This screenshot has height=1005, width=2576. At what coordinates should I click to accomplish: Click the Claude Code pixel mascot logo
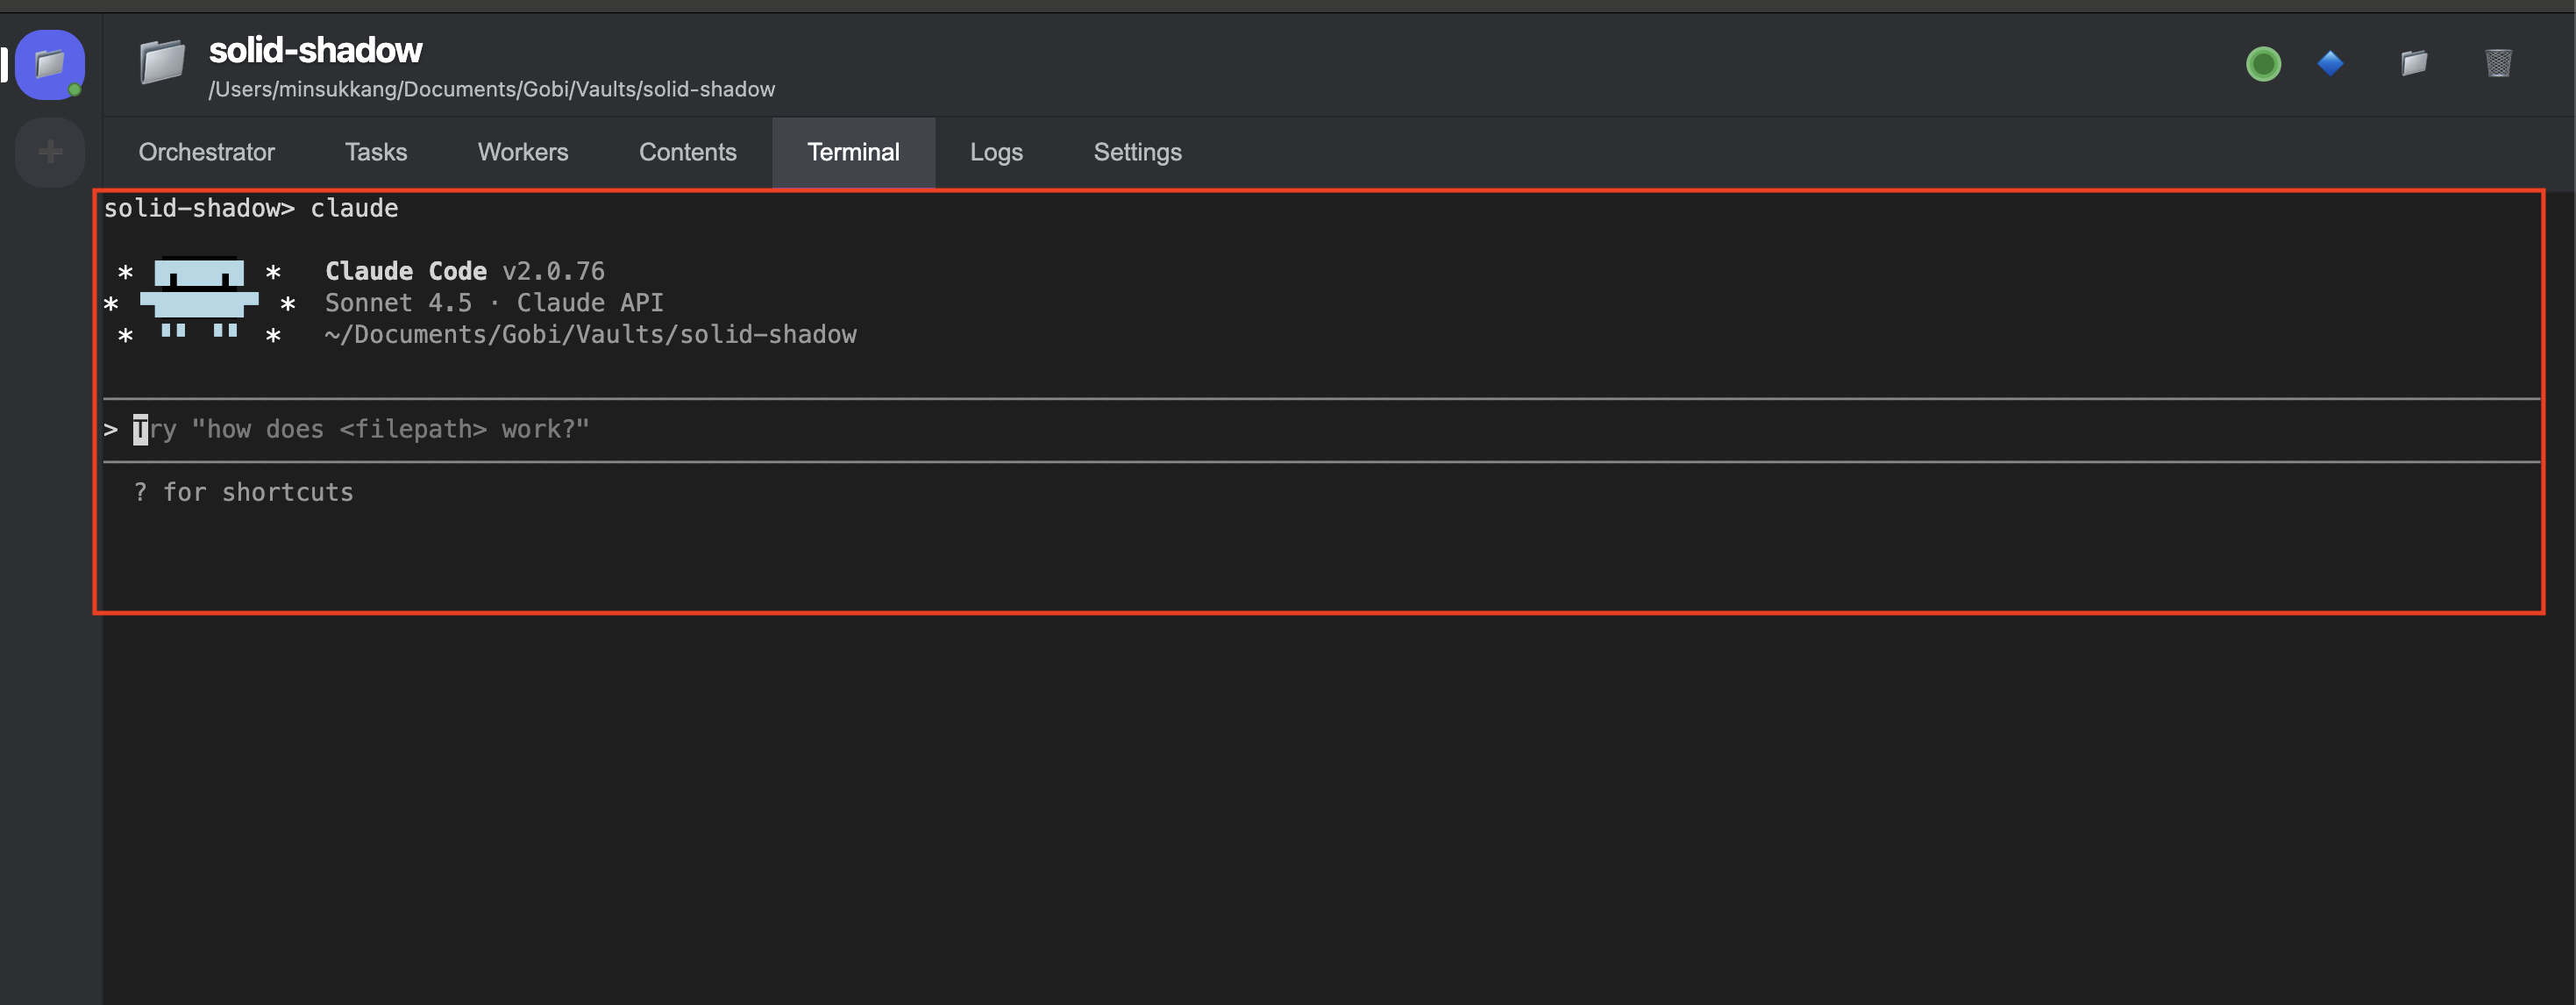199,301
